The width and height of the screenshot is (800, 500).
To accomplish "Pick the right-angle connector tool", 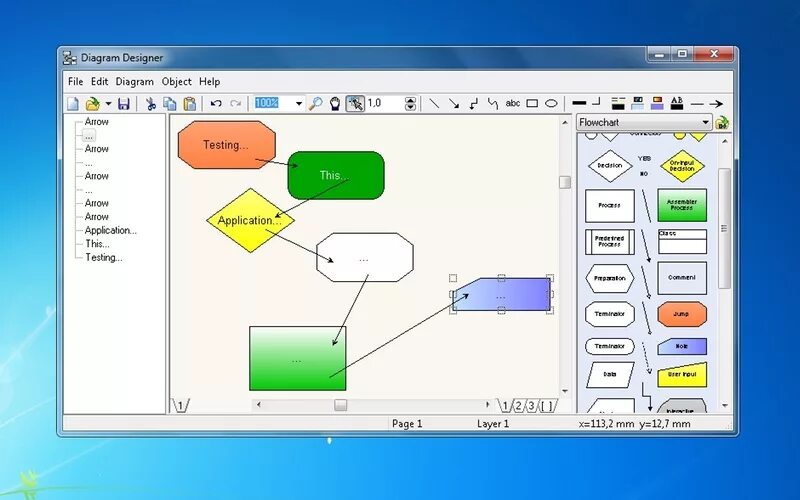I will [x=473, y=104].
